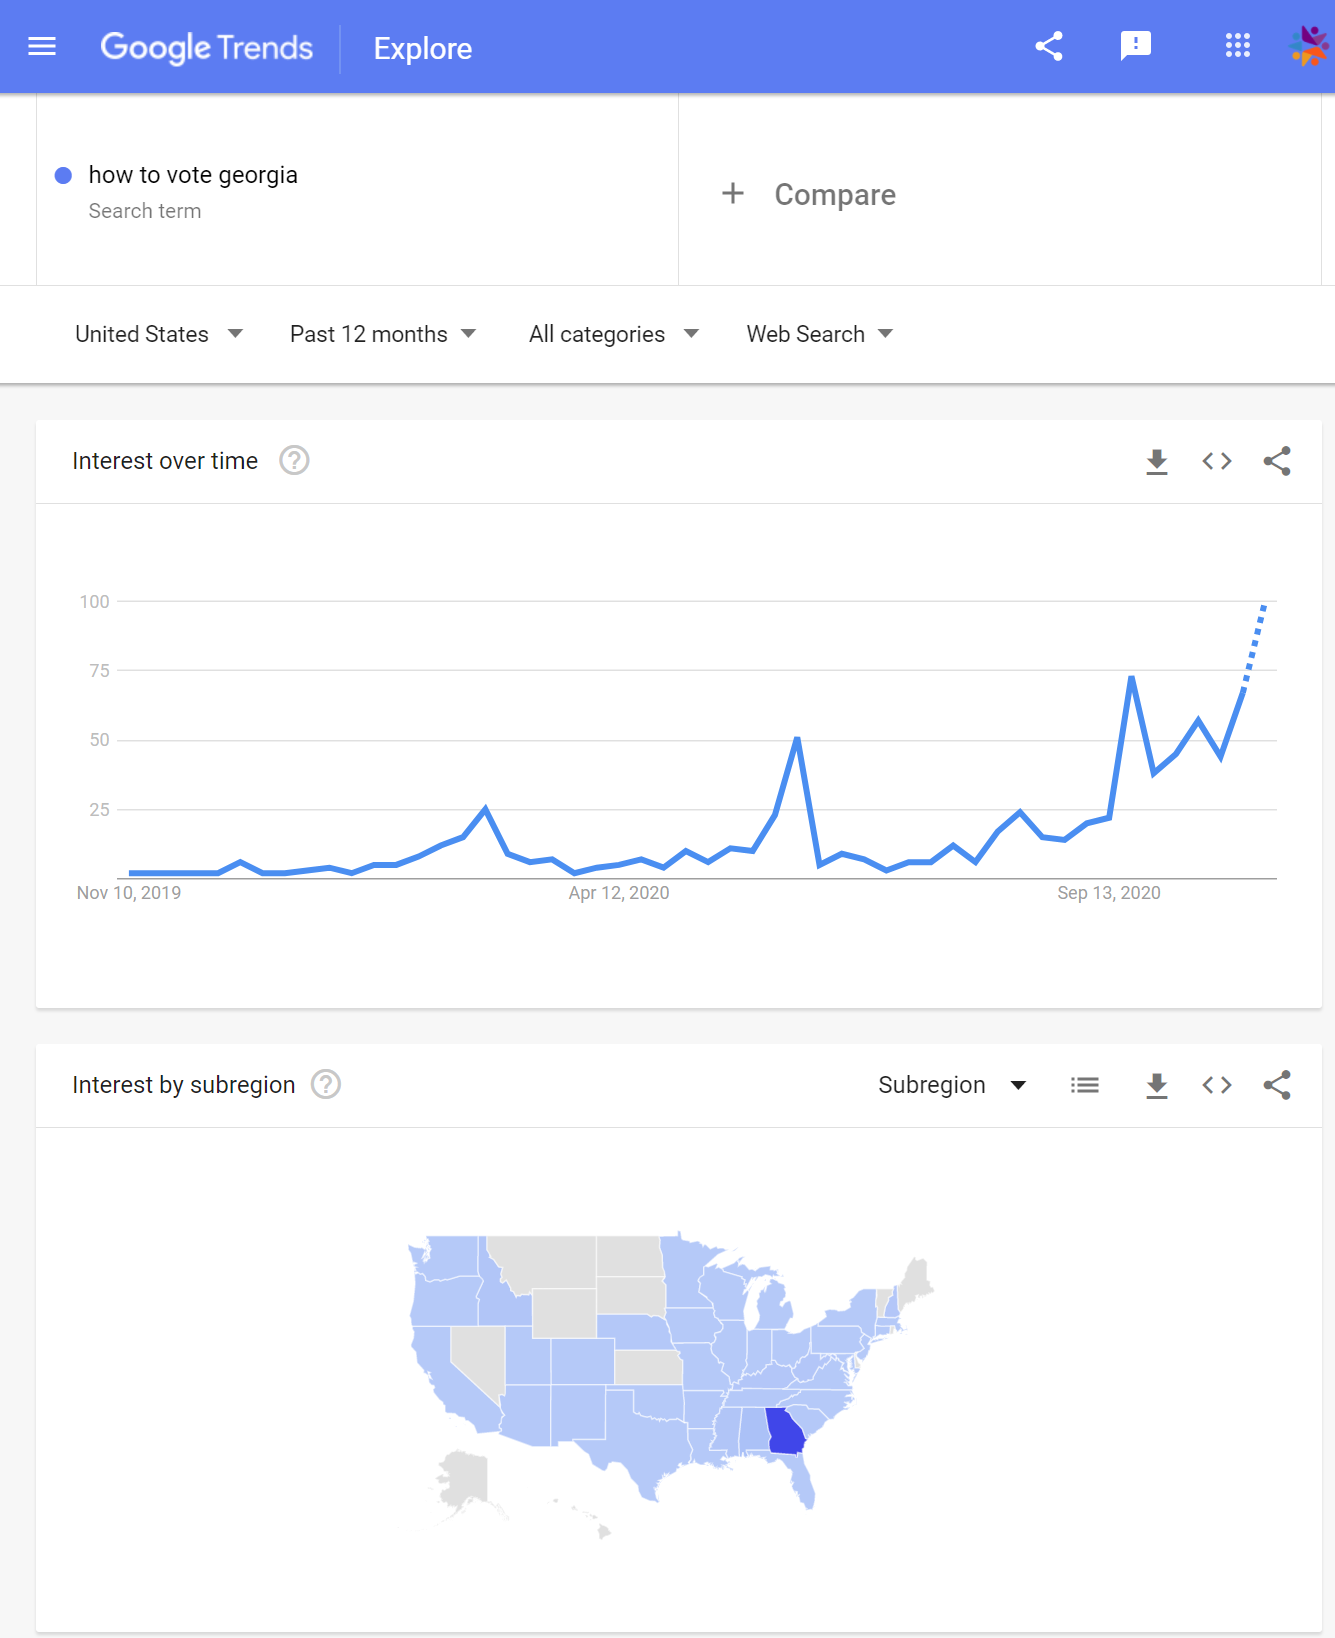This screenshot has height=1638, width=1335.
Task: Share the Interest by subregion widget
Action: pos(1277,1085)
